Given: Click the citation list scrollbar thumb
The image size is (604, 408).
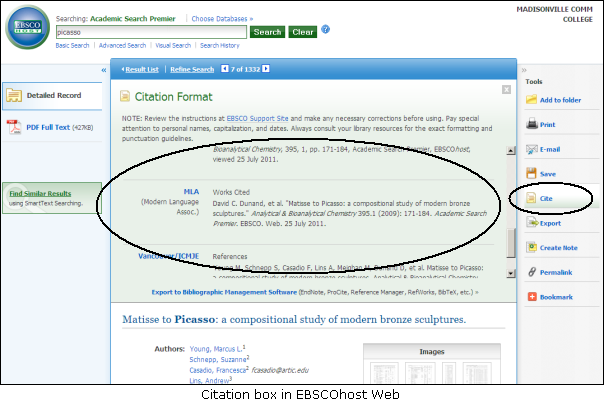Looking at the screenshot, I should 511,243.
